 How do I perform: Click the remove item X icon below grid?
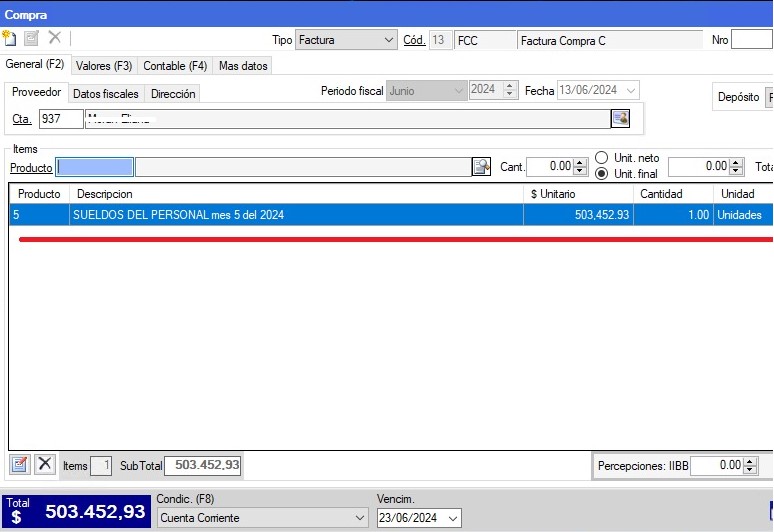click(x=45, y=464)
